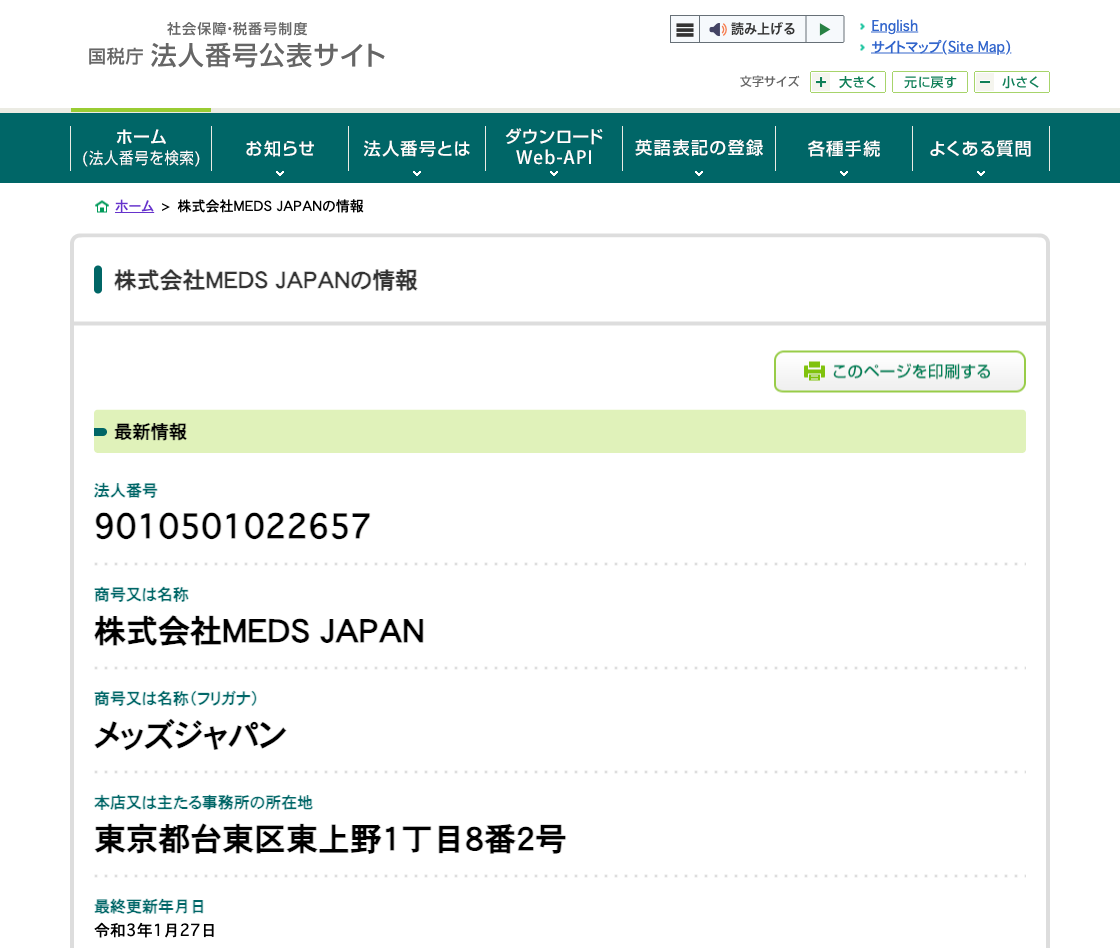Click the breadcrumb home icon

[x=102, y=206]
